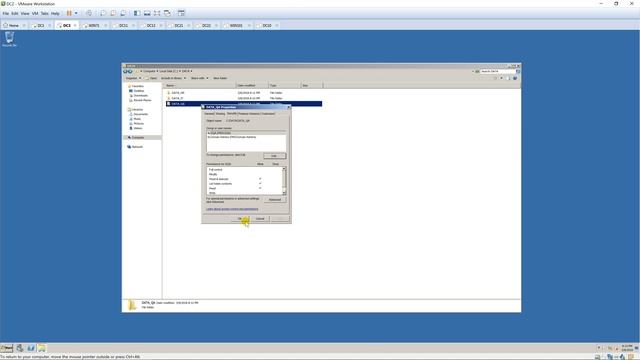Switch to the DC12 VM tab
Image resolution: width=640 pixels, height=360 pixels.
(151, 25)
